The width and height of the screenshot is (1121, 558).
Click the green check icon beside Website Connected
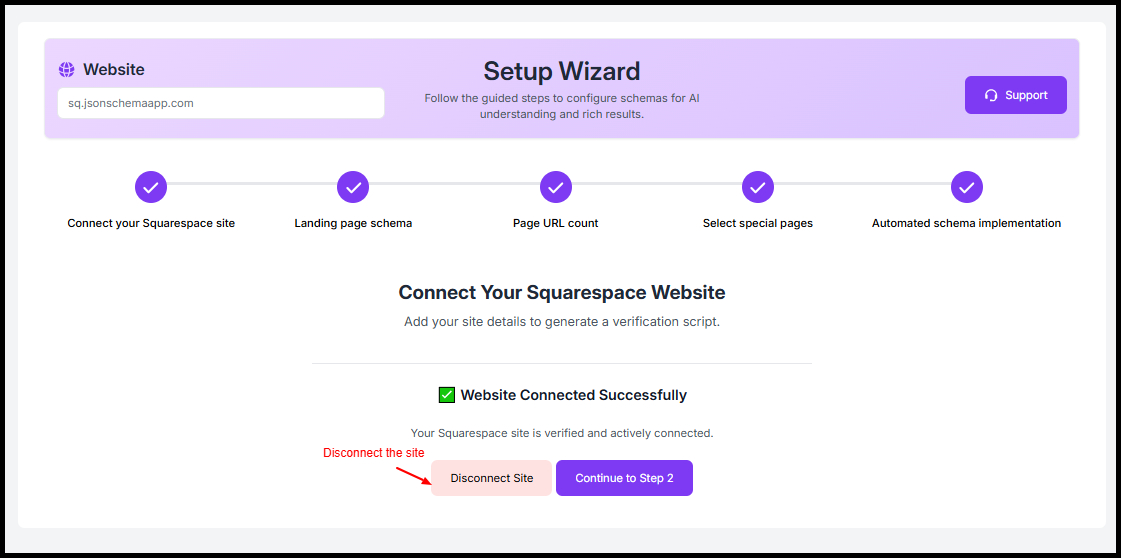tap(447, 395)
